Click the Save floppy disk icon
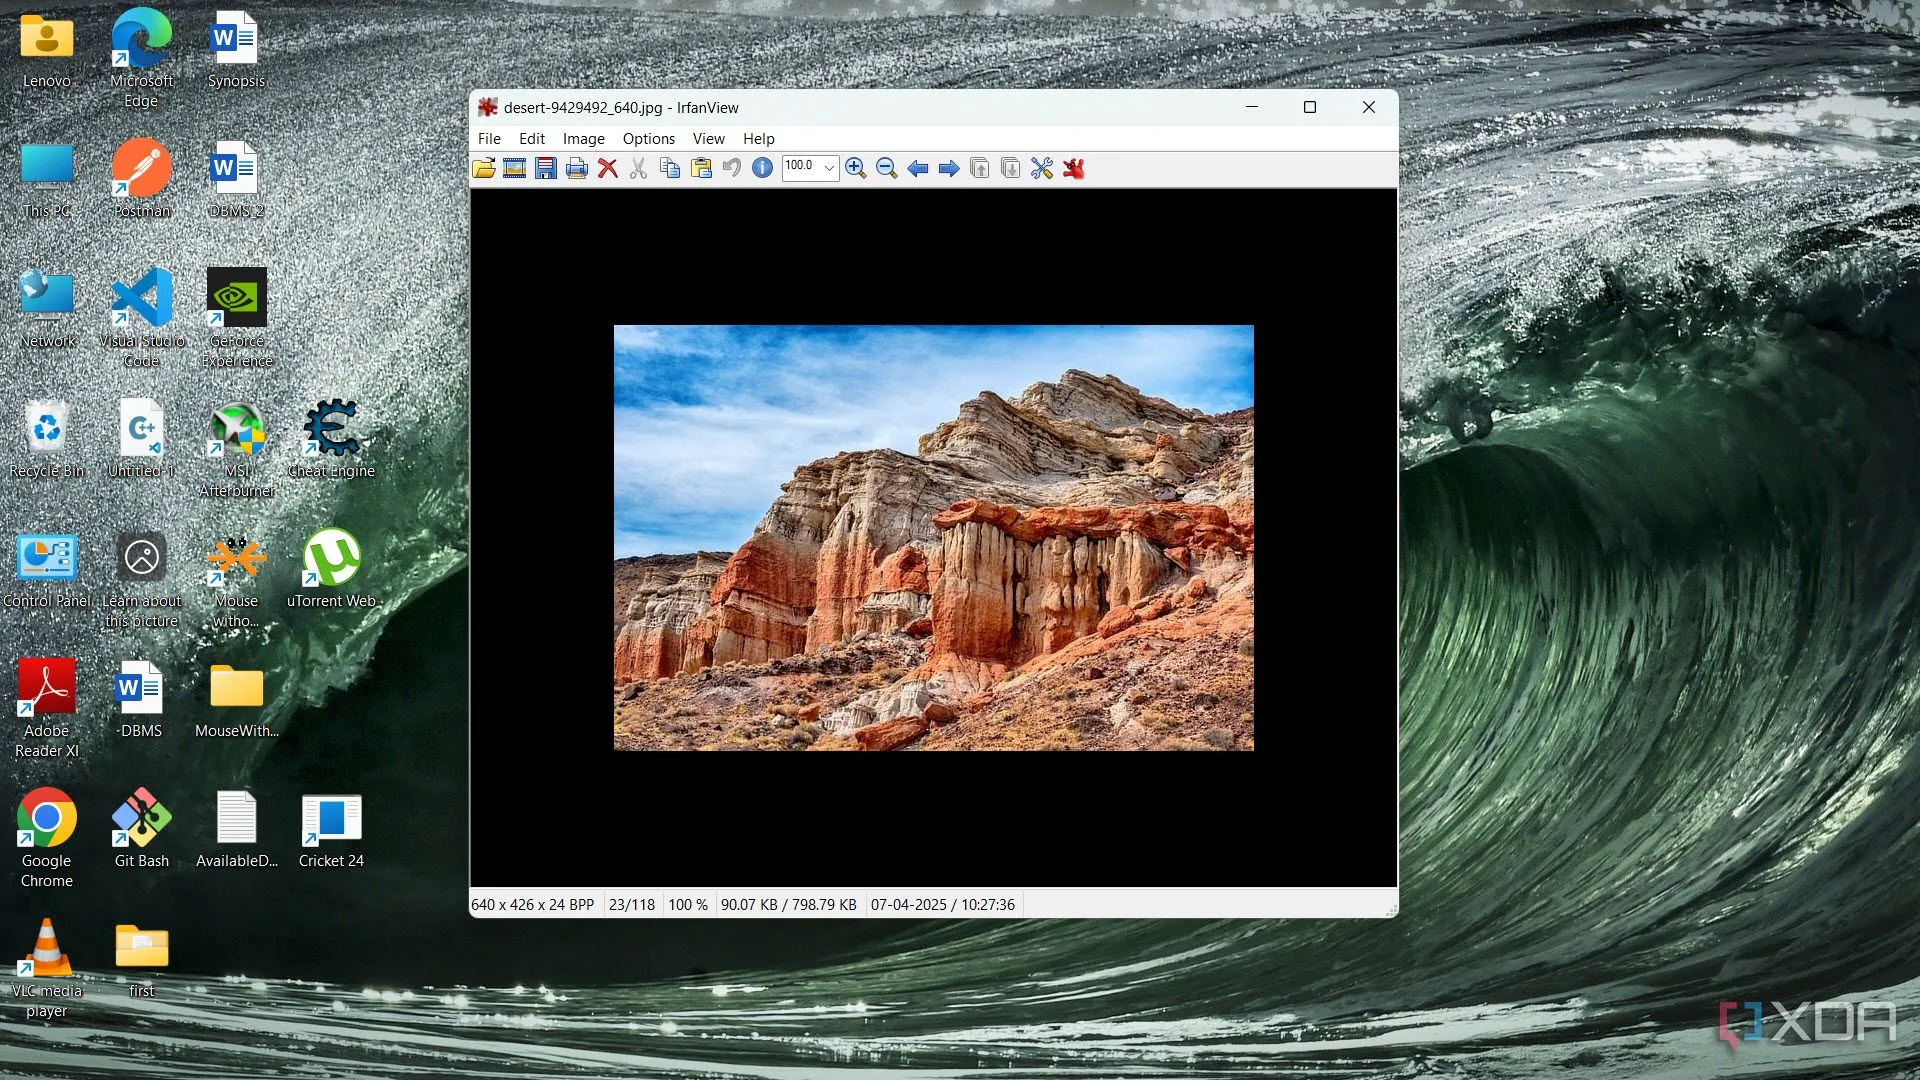 pyautogui.click(x=546, y=168)
